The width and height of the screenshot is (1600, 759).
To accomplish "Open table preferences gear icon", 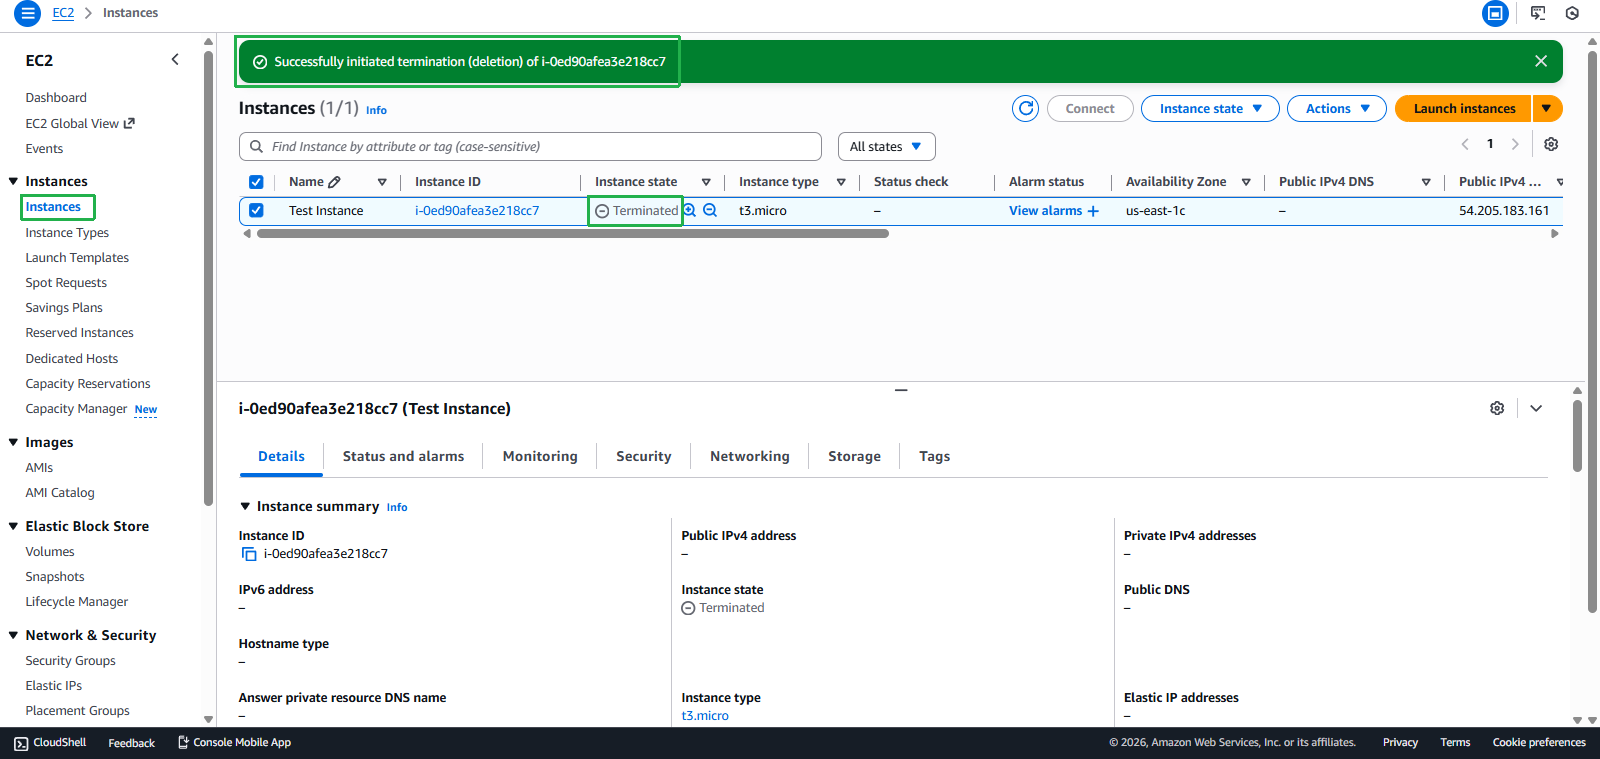I will [1551, 144].
